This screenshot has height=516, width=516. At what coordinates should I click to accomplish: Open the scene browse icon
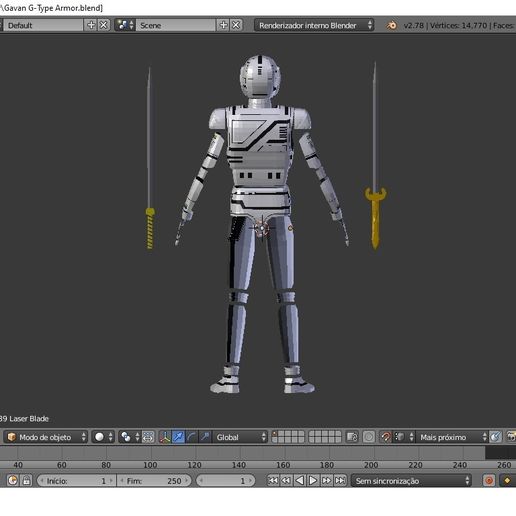(125, 25)
